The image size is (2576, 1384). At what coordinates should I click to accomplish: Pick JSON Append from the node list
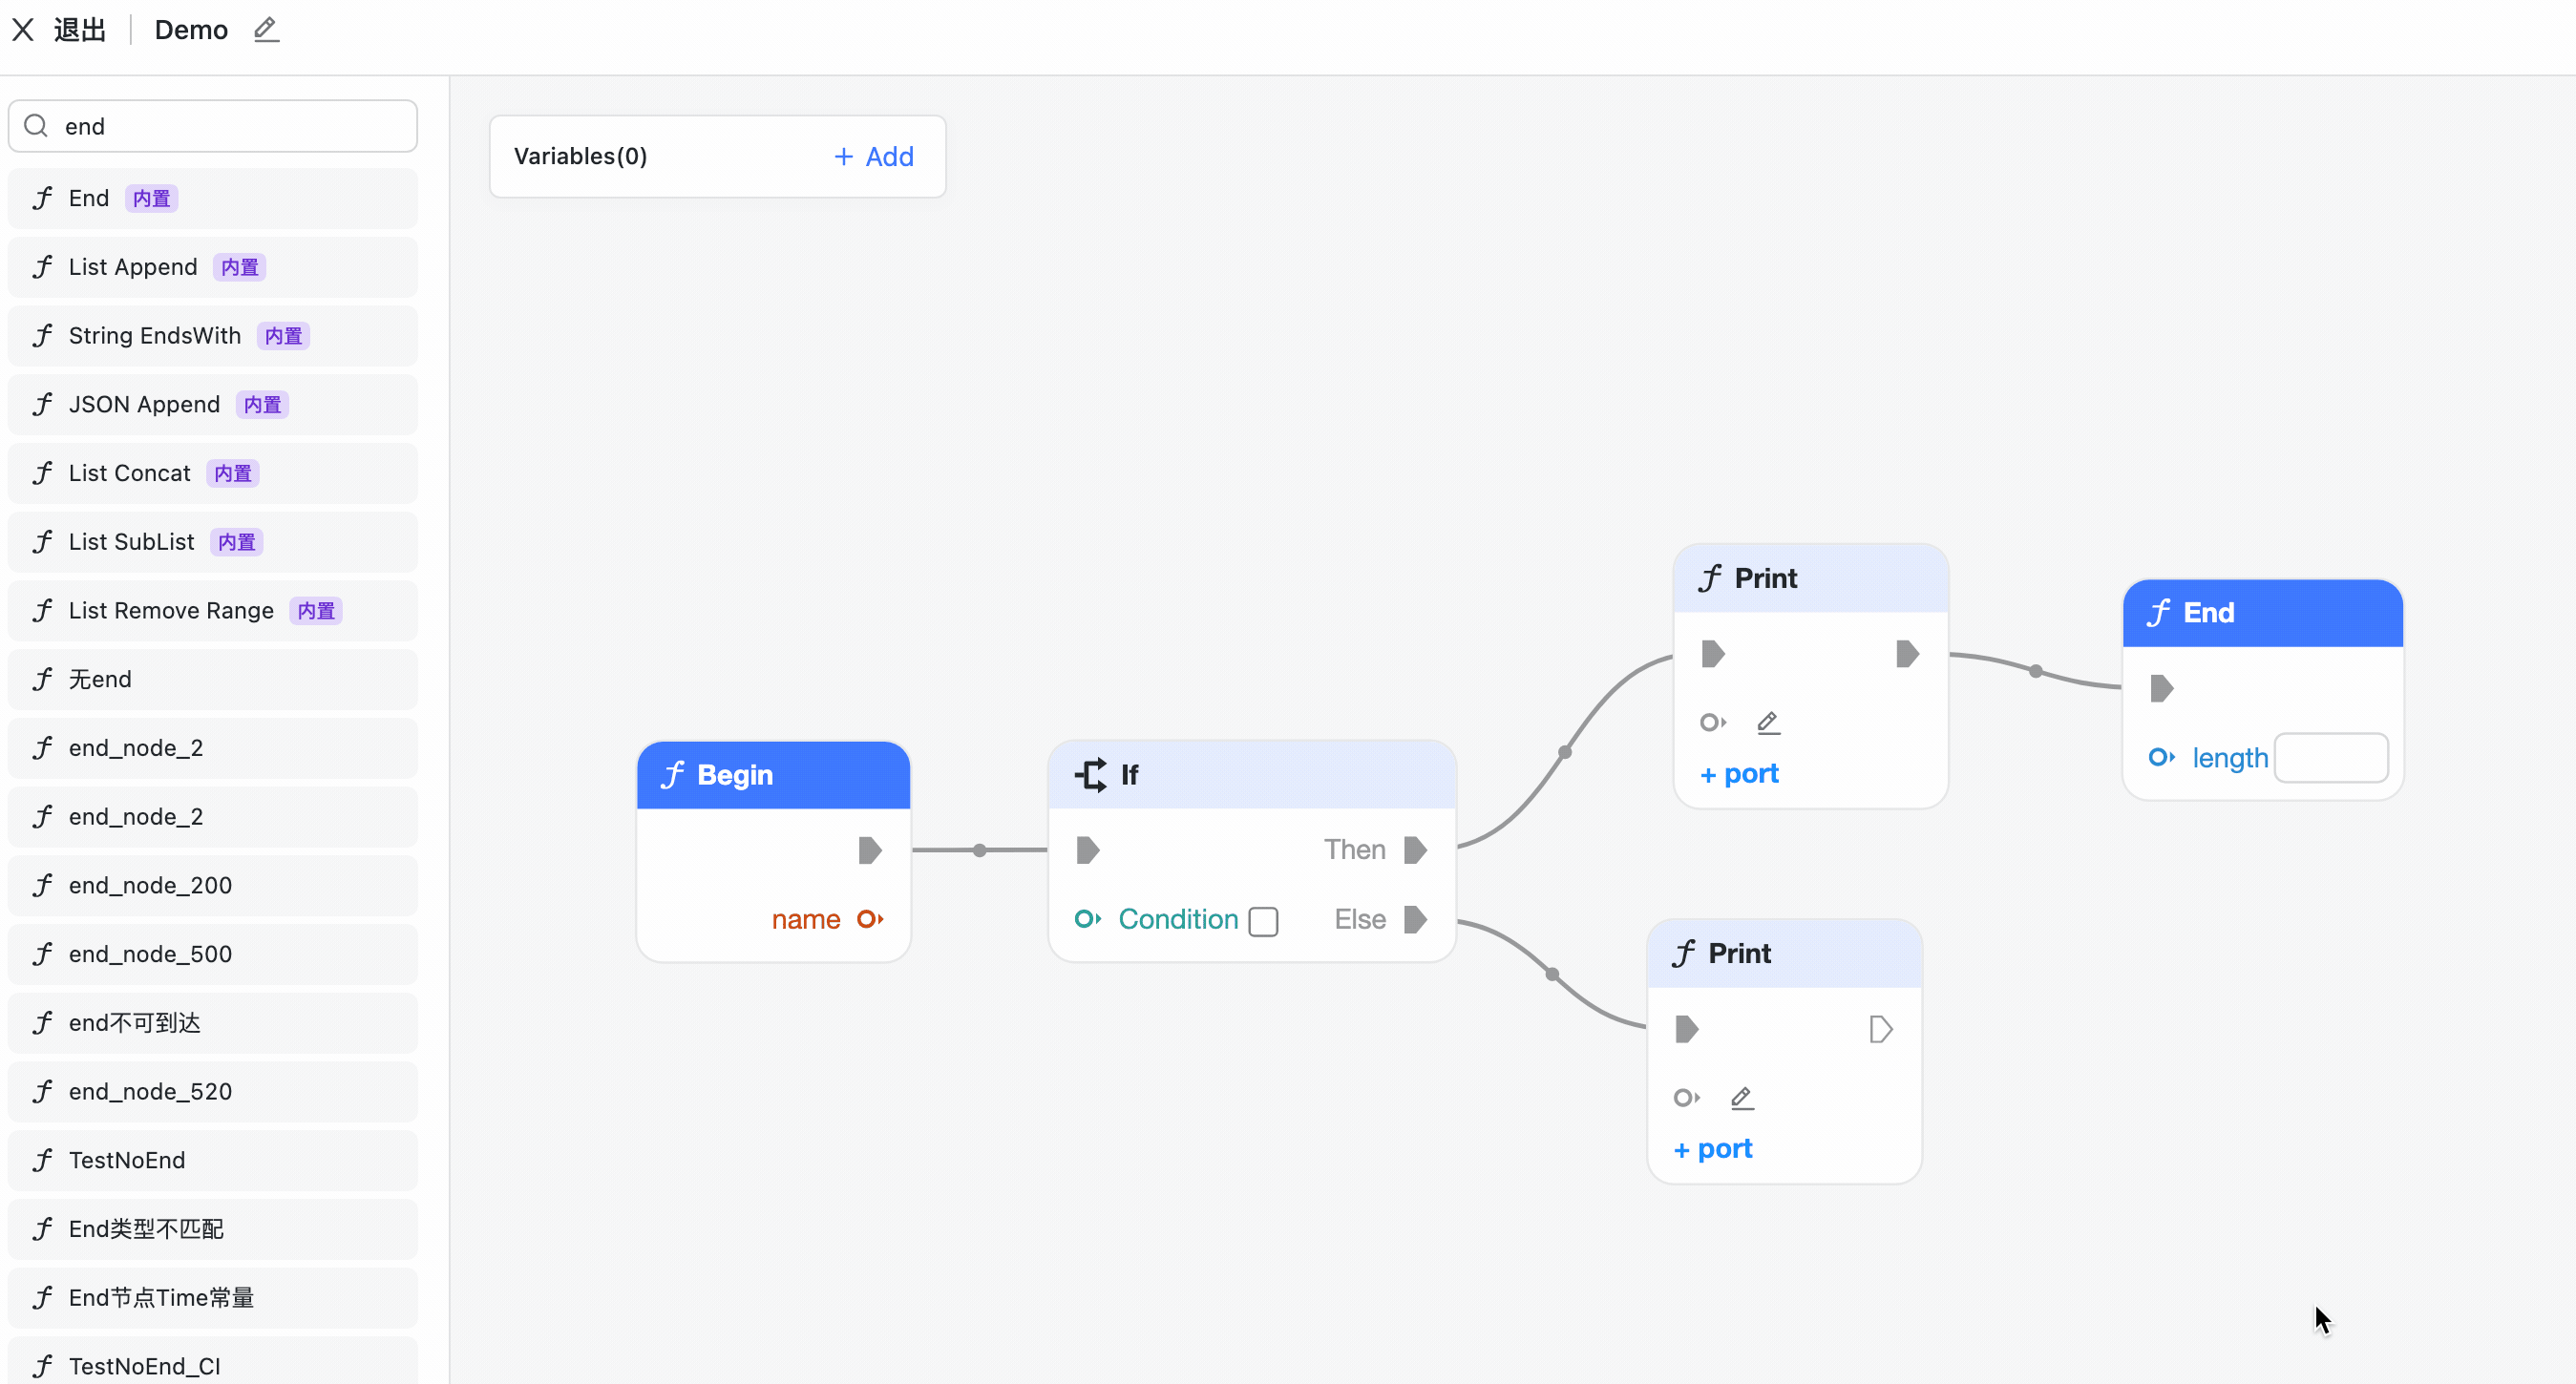pyautogui.click(x=213, y=404)
